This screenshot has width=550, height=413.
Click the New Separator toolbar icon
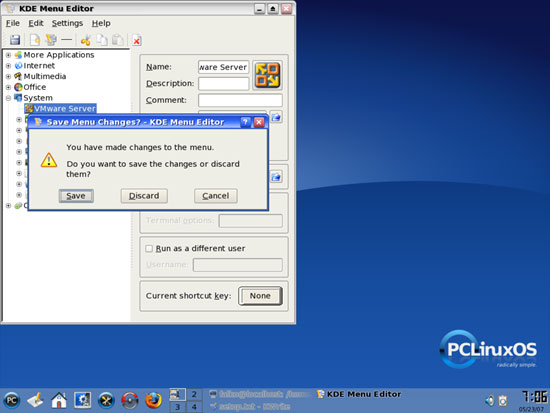pos(67,40)
